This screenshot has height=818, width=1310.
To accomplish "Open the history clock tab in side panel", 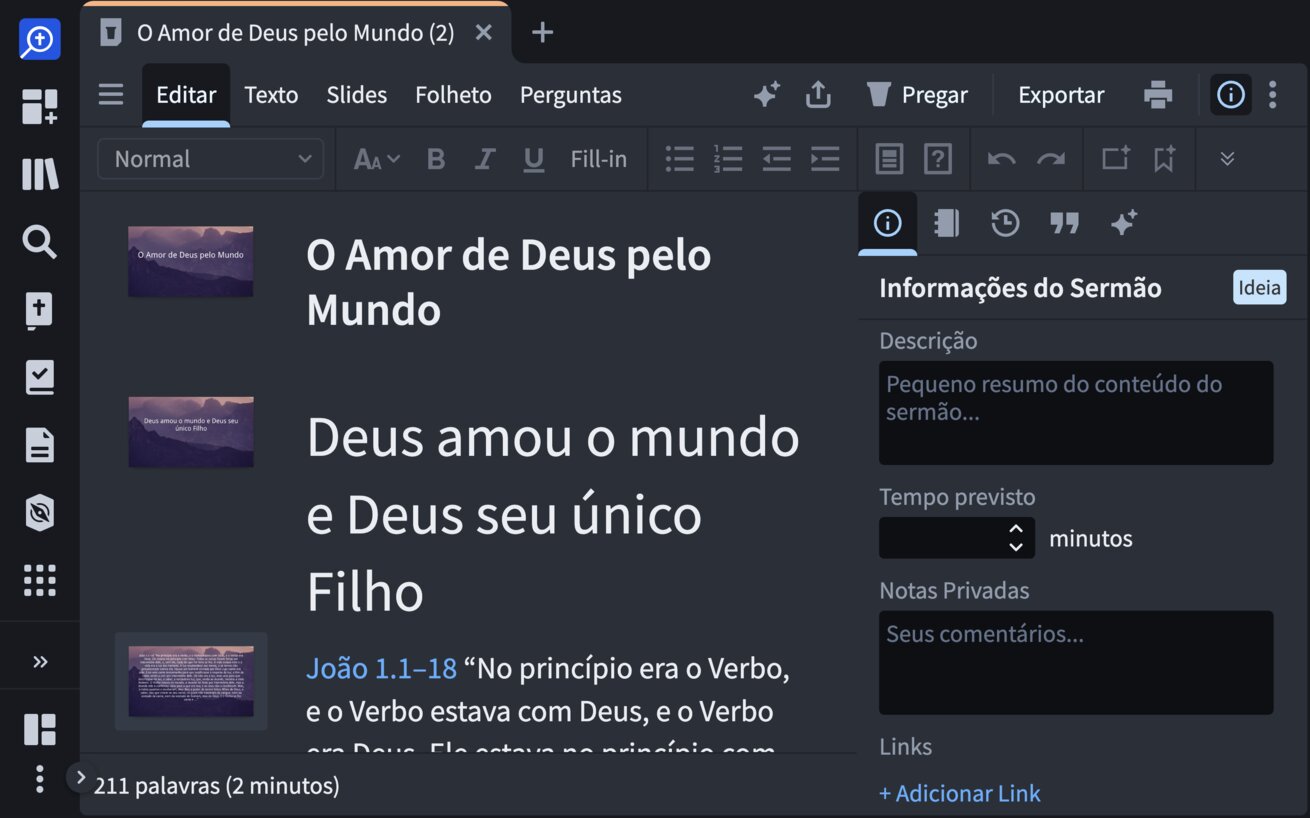I will (1005, 223).
